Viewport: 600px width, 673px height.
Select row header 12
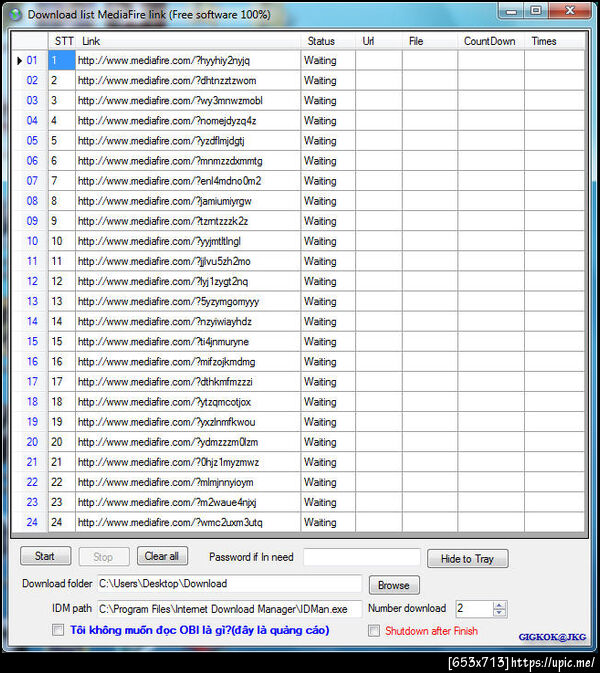point(30,282)
